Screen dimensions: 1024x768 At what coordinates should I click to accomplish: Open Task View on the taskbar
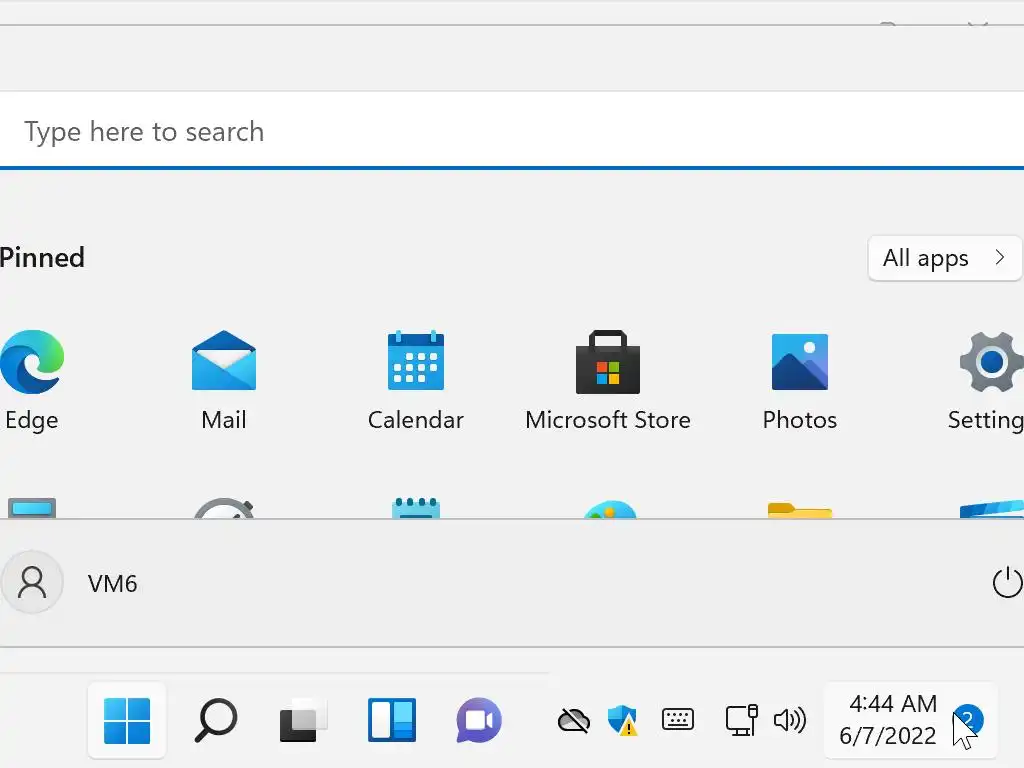303,720
